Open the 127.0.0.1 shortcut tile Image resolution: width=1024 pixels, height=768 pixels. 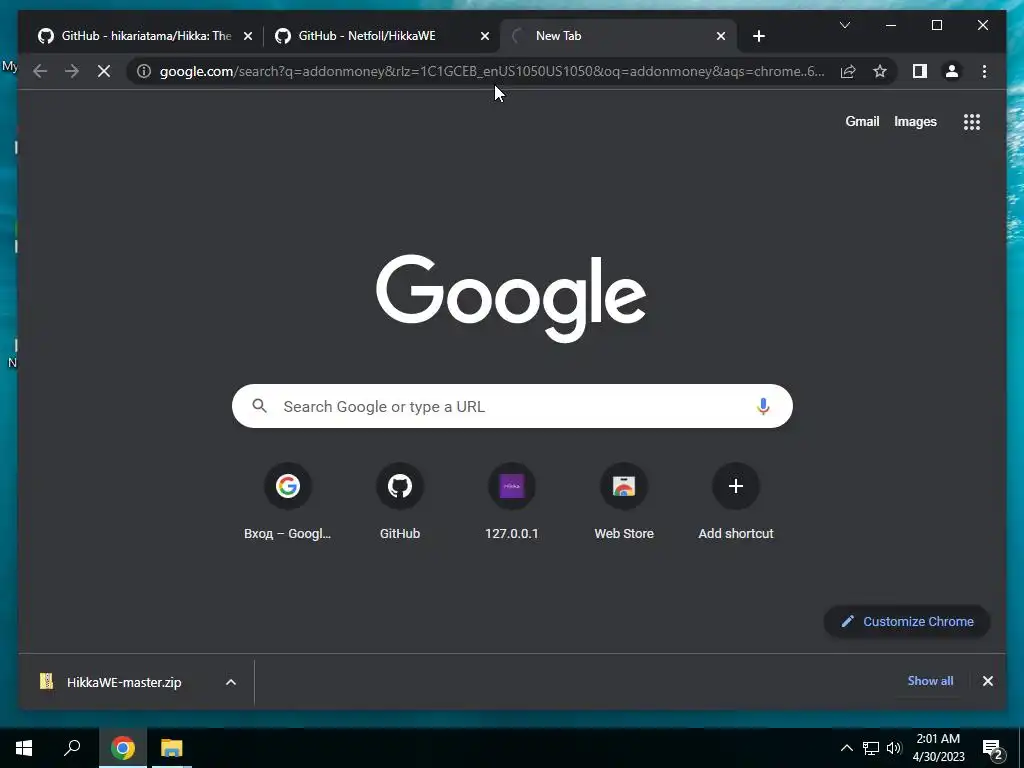pyautogui.click(x=512, y=502)
